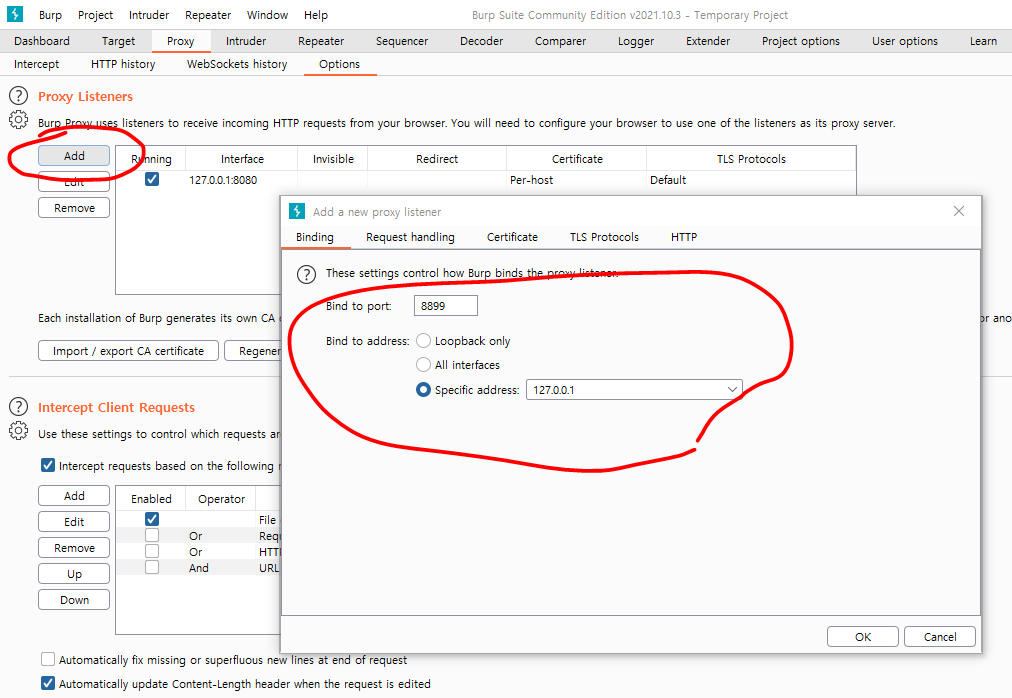Select Loopback only radio button
The width and height of the screenshot is (1012, 698).
423,341
